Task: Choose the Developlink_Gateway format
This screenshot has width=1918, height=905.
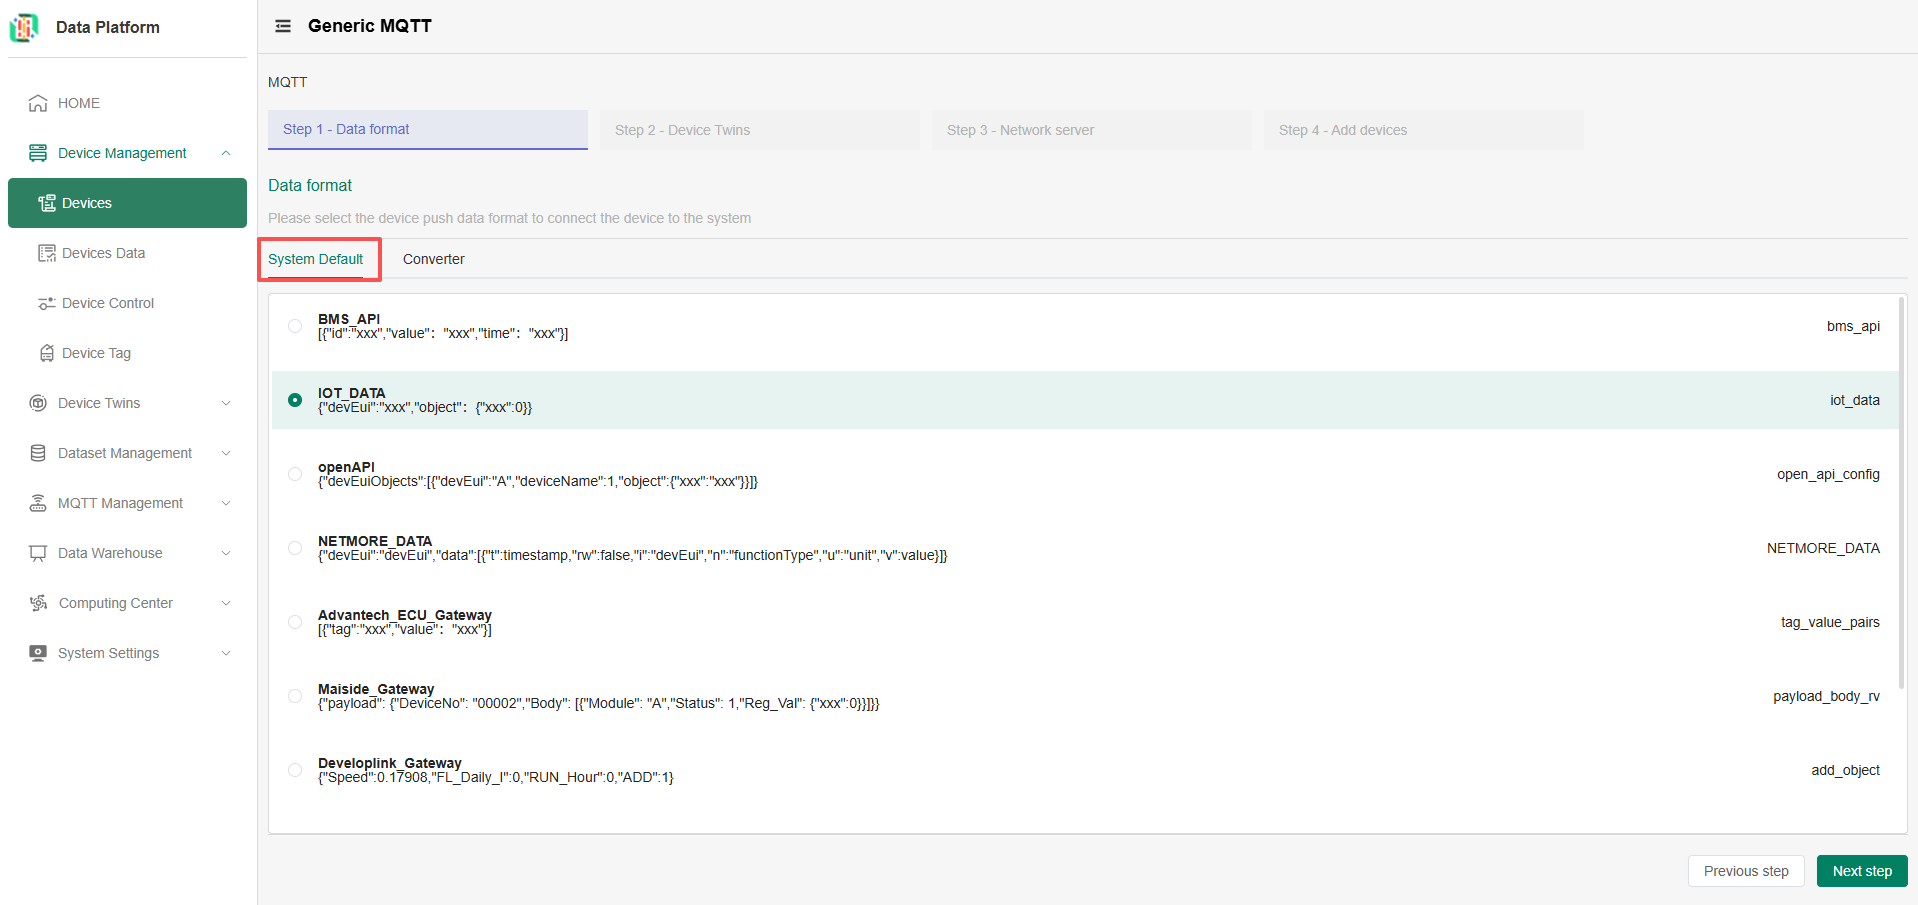Action: [x=295, y=770]
